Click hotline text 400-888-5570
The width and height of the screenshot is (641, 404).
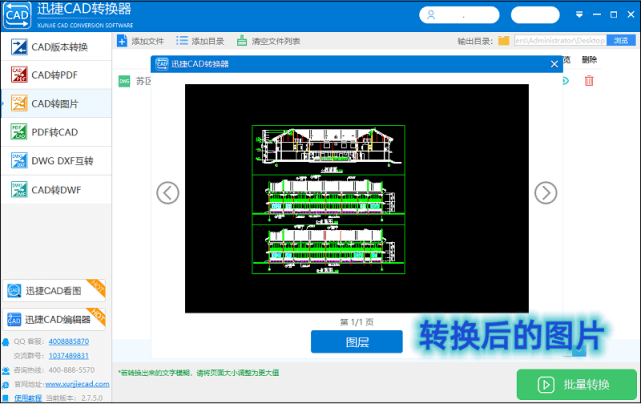coord(72,370)
